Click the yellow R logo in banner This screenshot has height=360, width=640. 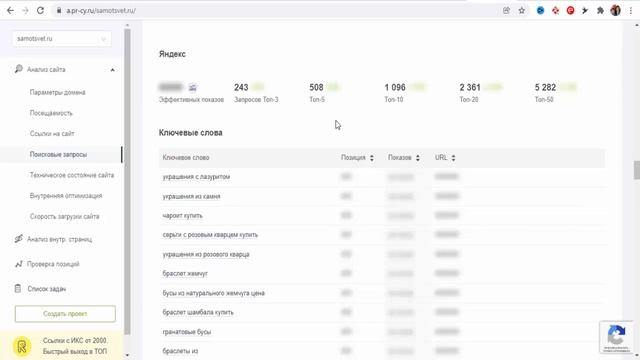(22, 347)
